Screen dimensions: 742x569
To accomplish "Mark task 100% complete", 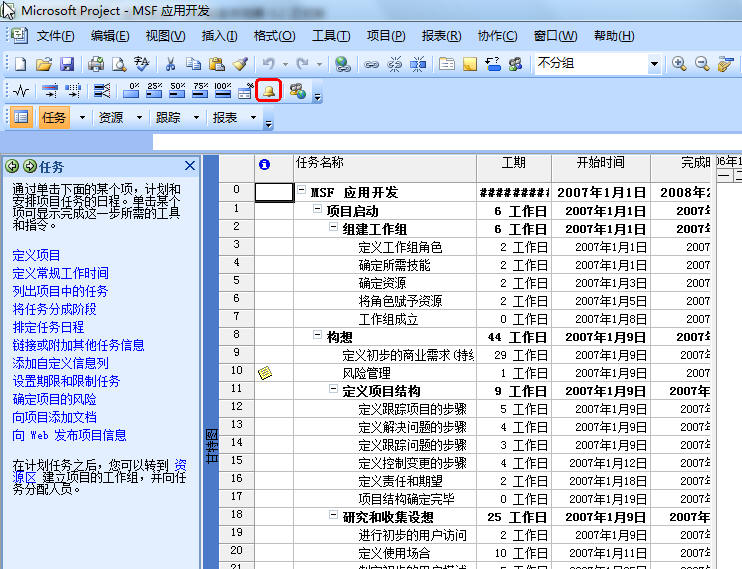I will [223, 90].
